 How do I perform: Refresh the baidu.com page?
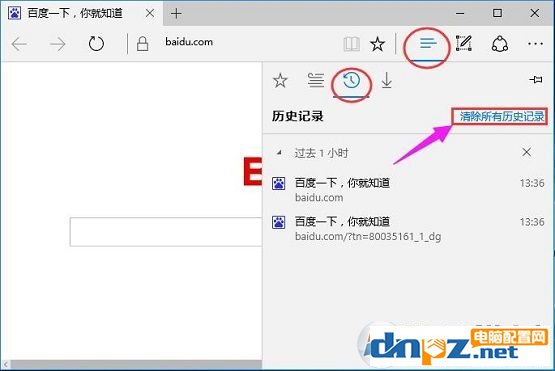click(x=96, y=44)
